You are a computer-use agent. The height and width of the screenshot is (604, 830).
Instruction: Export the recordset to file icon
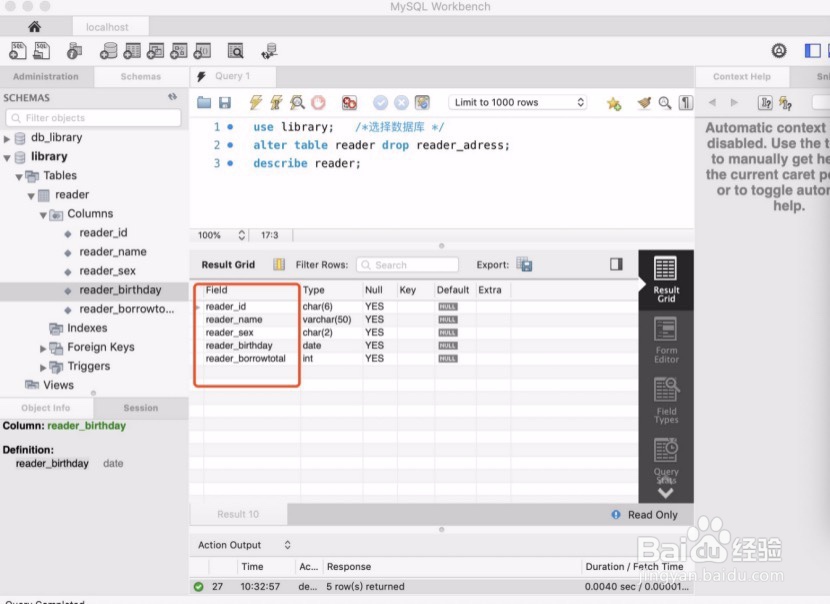coord(524,264)
